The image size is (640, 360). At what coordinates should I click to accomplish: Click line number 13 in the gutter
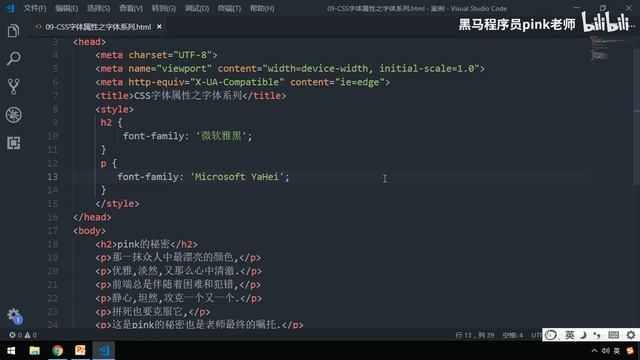53,177
